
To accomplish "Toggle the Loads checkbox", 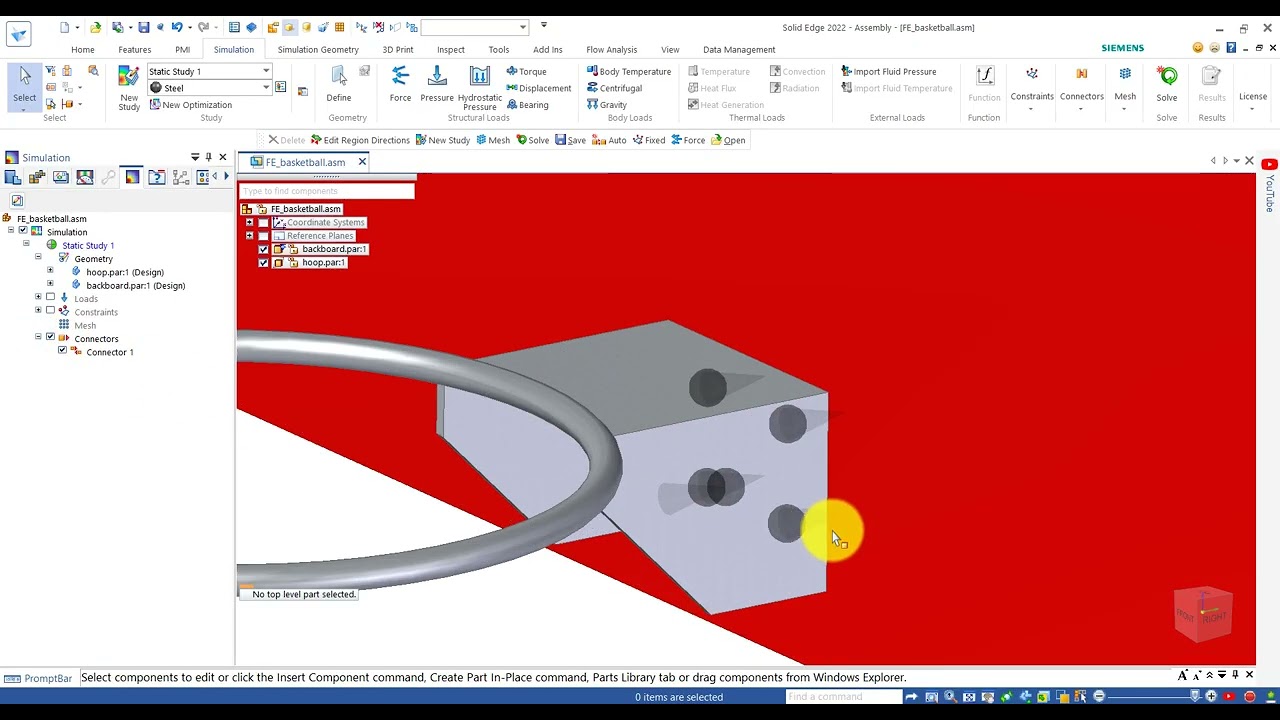I will [50, 297].
